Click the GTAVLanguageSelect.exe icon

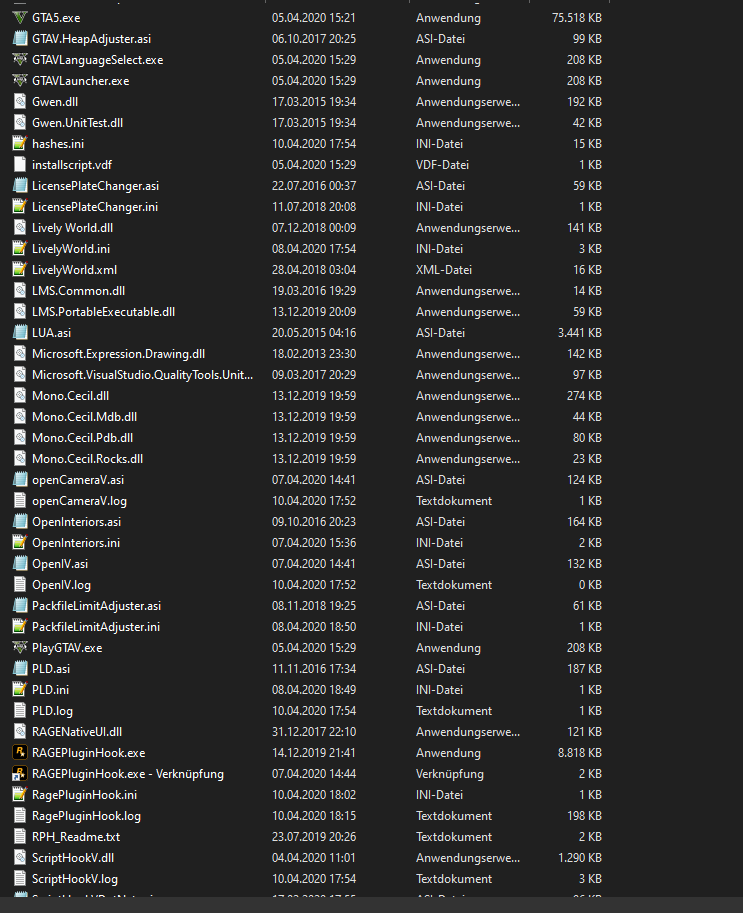click(20, 59)
